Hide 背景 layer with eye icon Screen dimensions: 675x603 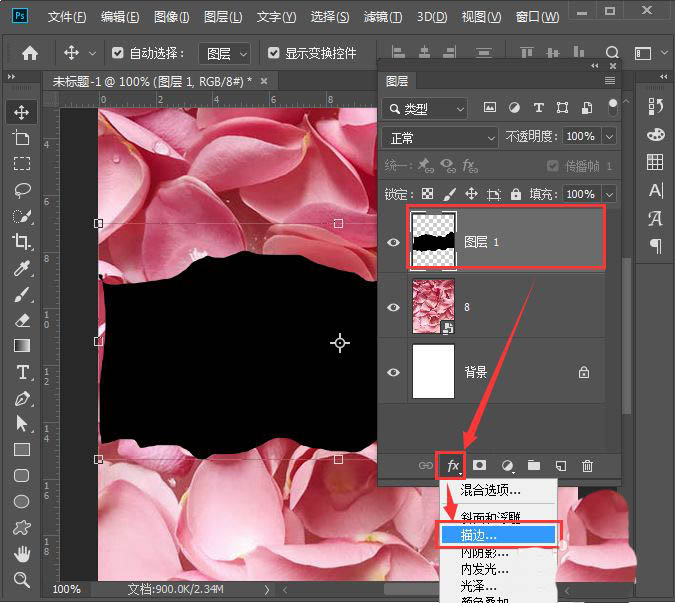(393, 372)
